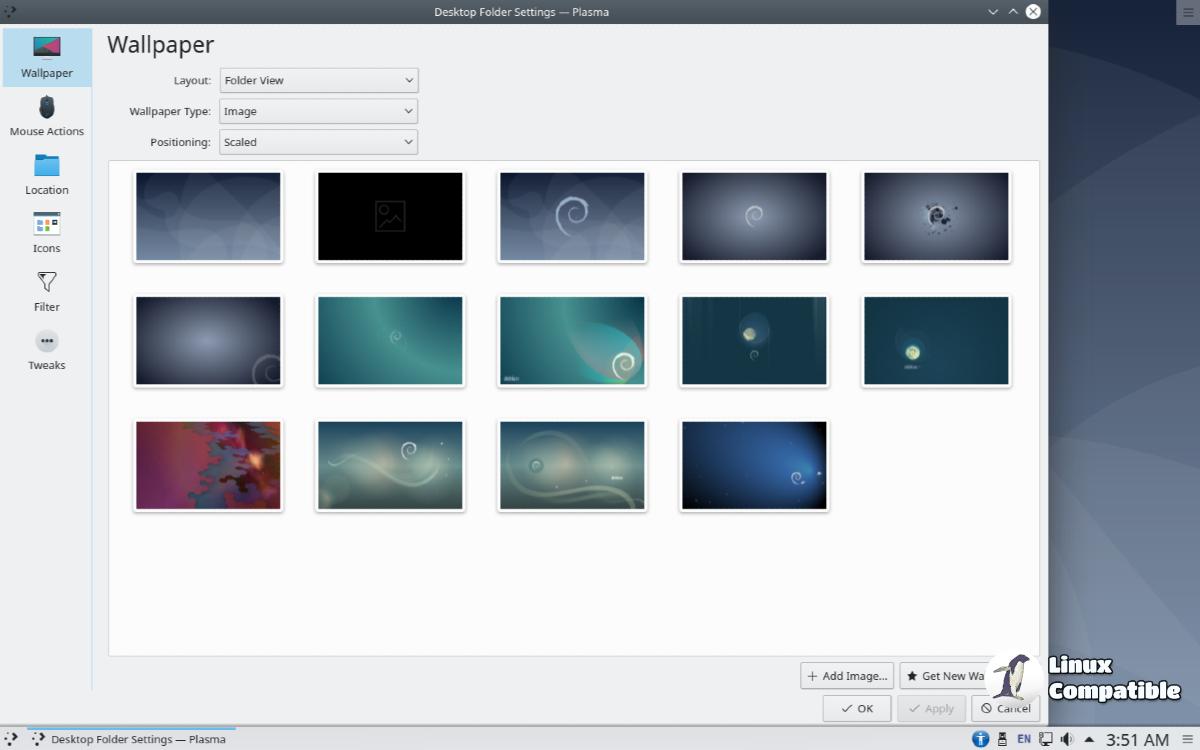Viewport: 1200px width, 750px height.
Task: Click the volume speaker tray icon
Action: pos(1067,739)
